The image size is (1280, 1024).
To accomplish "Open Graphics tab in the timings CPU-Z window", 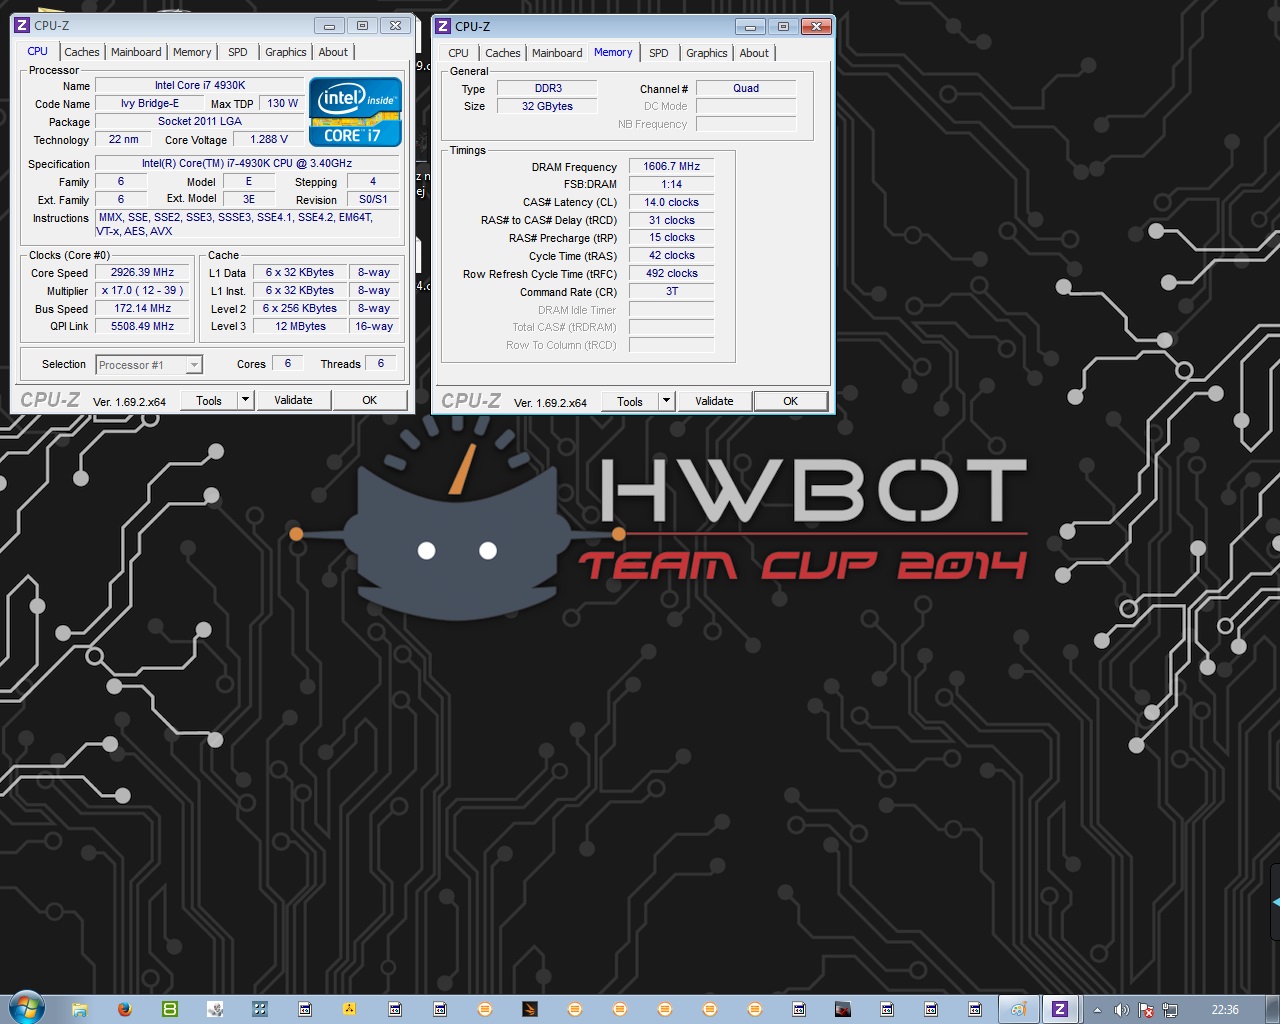I will (707, 53).
